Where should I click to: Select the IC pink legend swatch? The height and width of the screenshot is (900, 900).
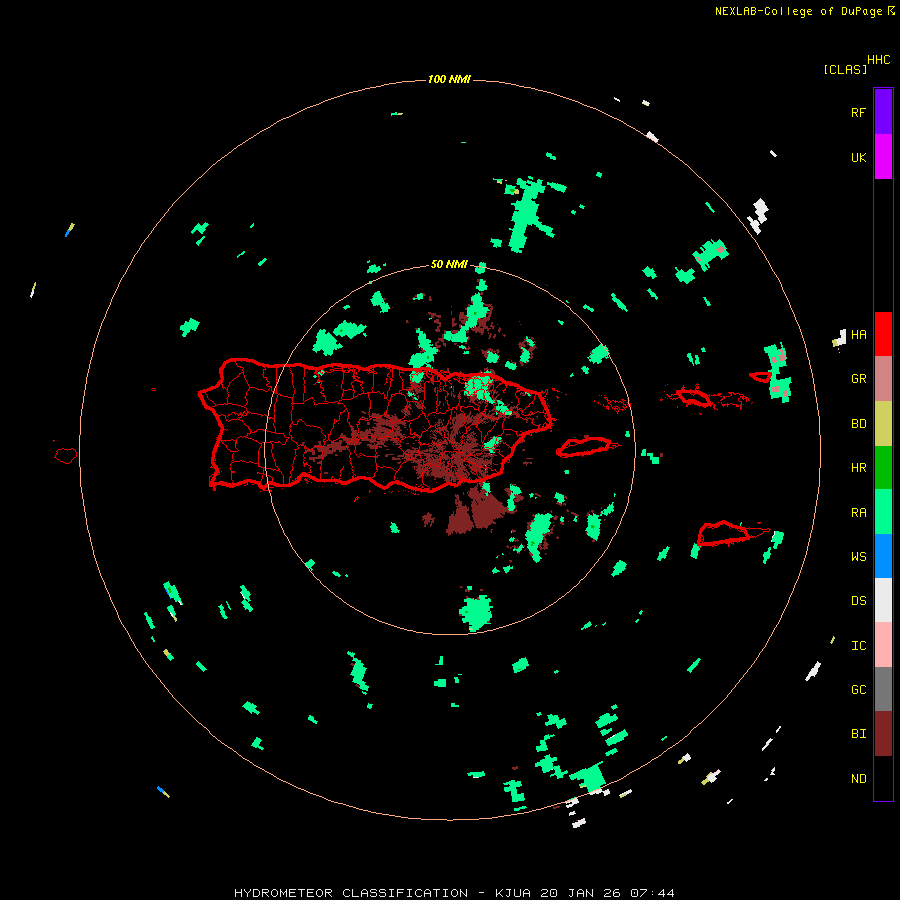(883, 645)
